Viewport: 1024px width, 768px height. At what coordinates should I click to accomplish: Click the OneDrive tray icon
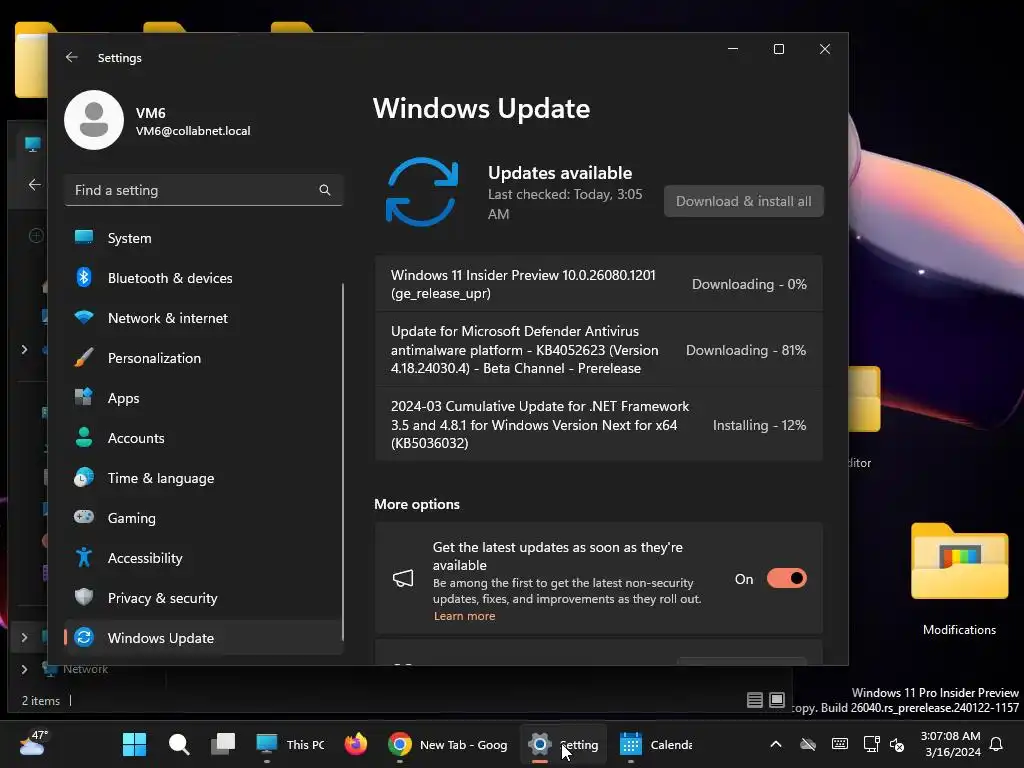pos(808,744)
